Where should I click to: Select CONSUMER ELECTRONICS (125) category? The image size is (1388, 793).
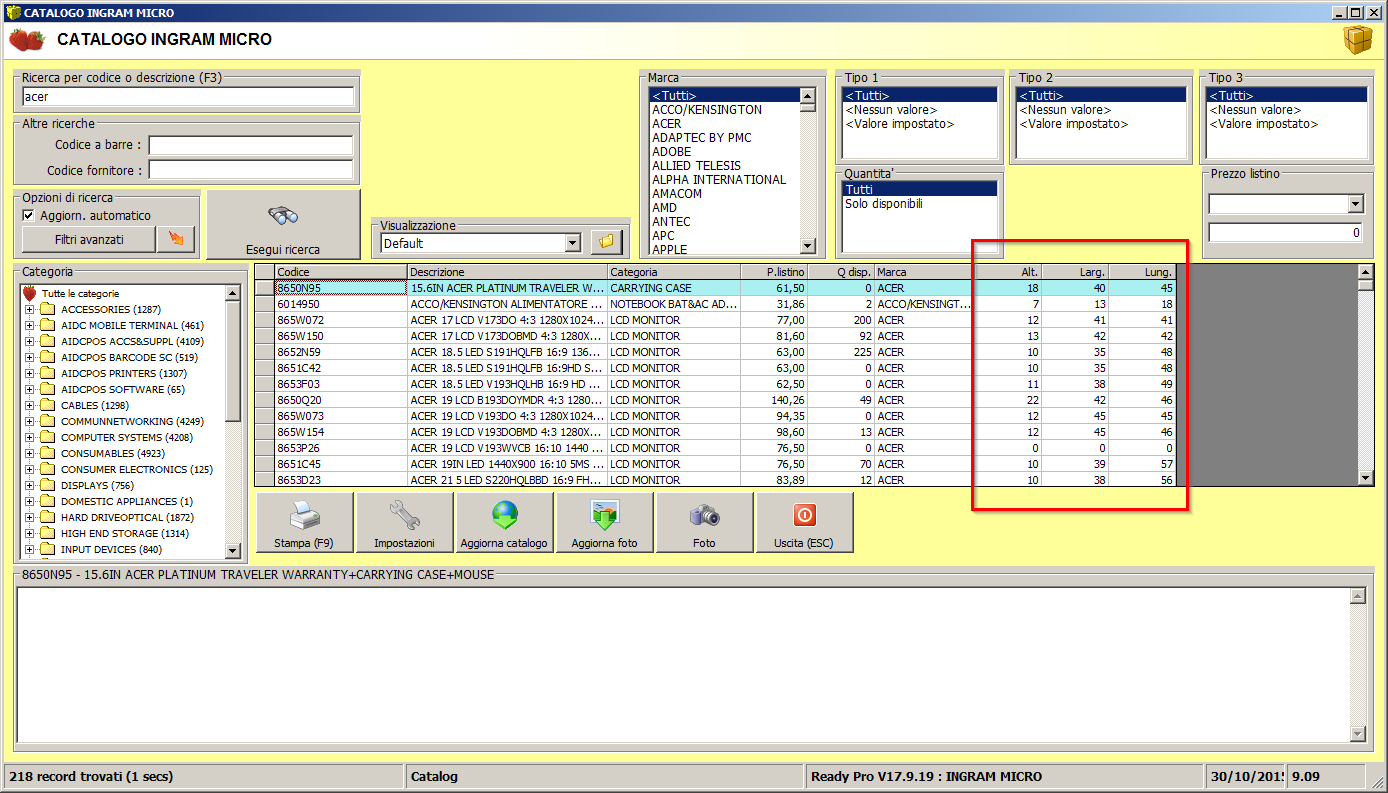coord(136,469)
